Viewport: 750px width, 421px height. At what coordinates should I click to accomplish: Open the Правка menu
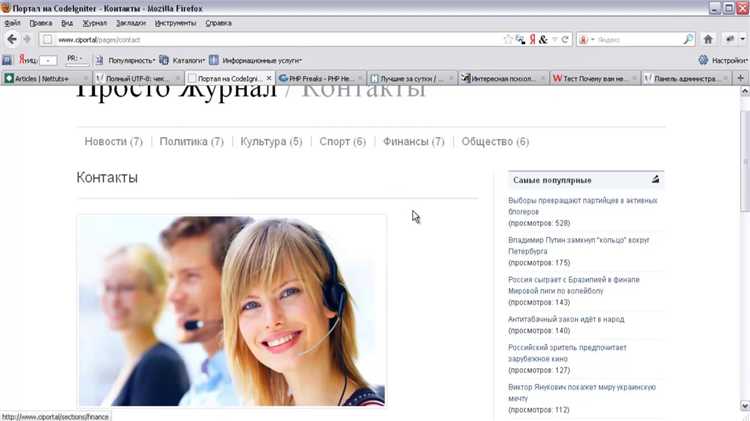pyautogui.click(x=41, y=23)
